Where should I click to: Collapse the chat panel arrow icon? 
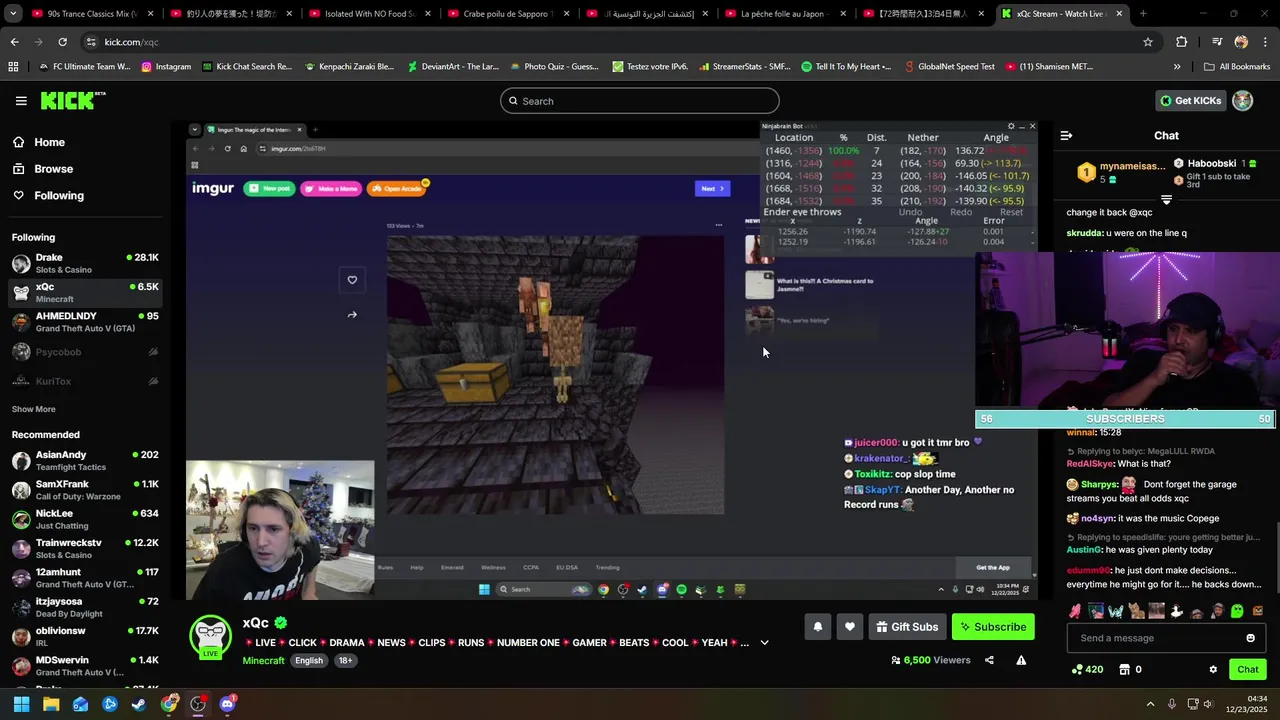coord(1066,135)
